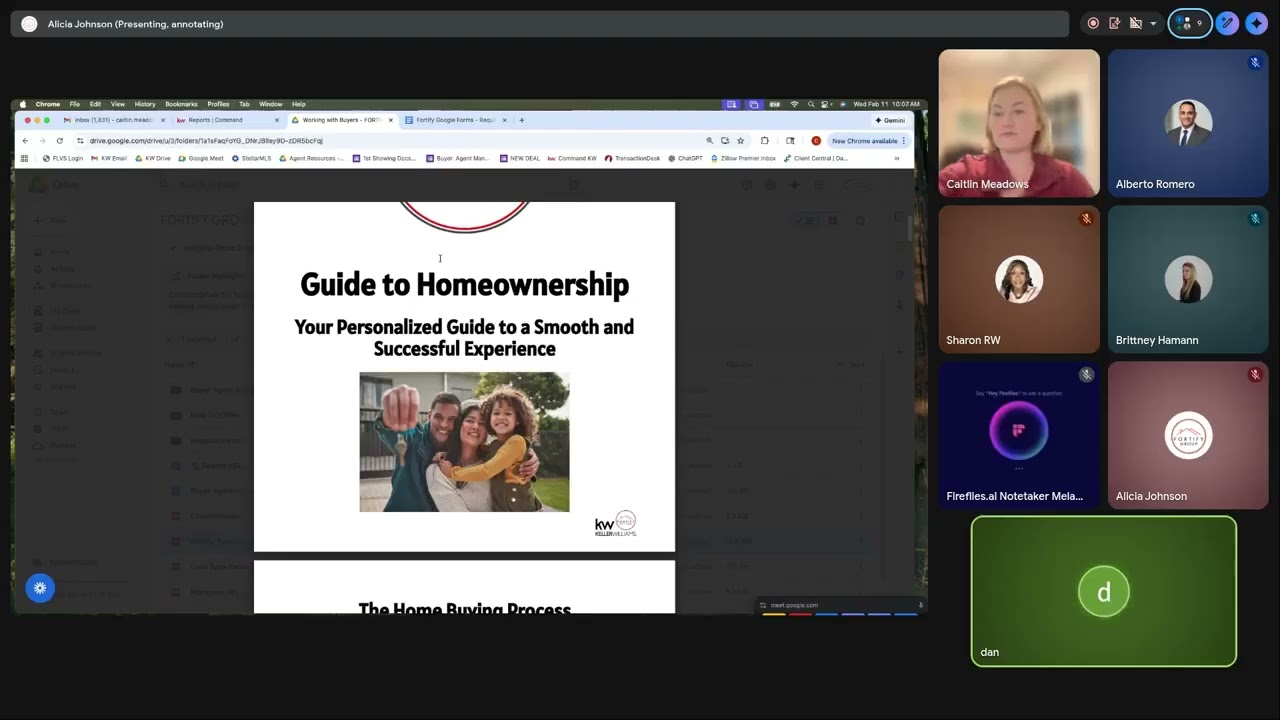Open the participants panel showing 9 people
1280x720 pixels.
click(1190, 23)
